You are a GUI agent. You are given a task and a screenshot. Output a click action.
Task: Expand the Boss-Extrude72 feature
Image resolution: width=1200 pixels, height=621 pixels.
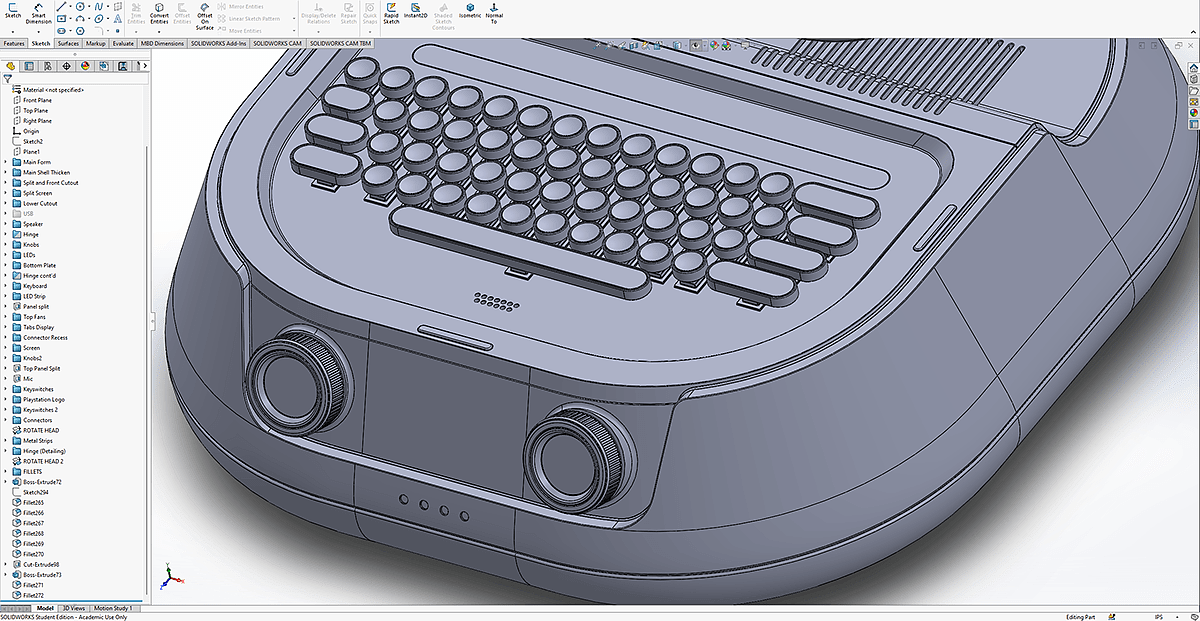5,482
